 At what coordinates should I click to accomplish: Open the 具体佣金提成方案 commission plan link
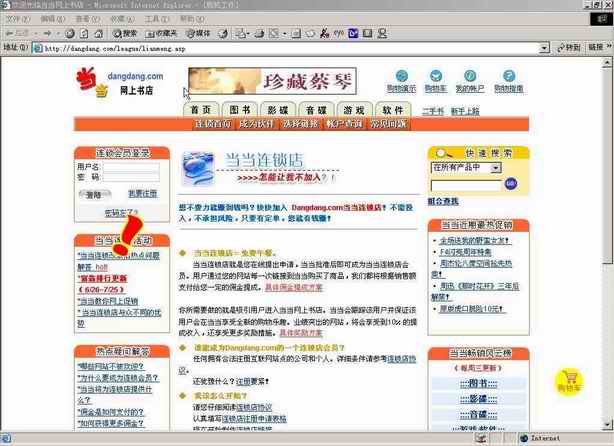coord(294,287)
